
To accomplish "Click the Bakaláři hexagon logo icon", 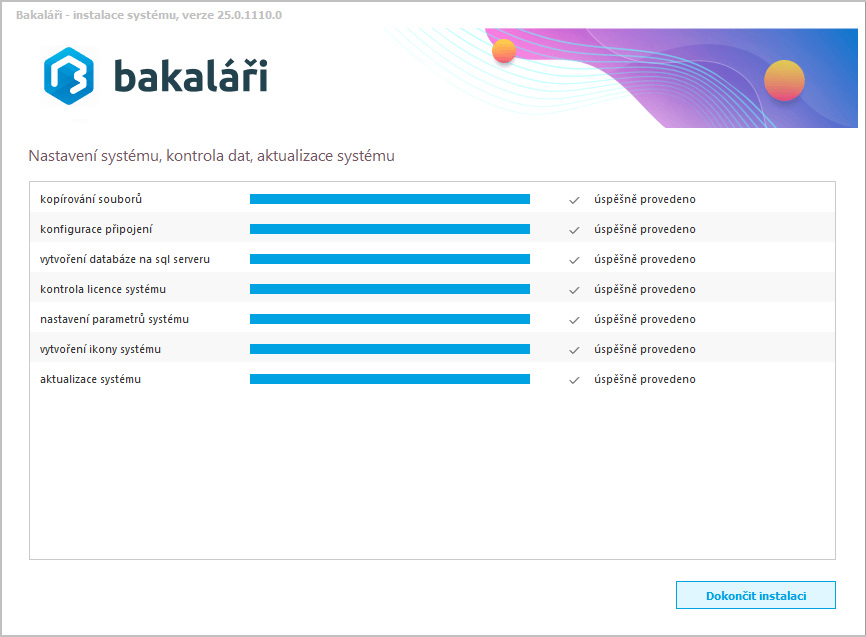I will (x=69, y=77).
